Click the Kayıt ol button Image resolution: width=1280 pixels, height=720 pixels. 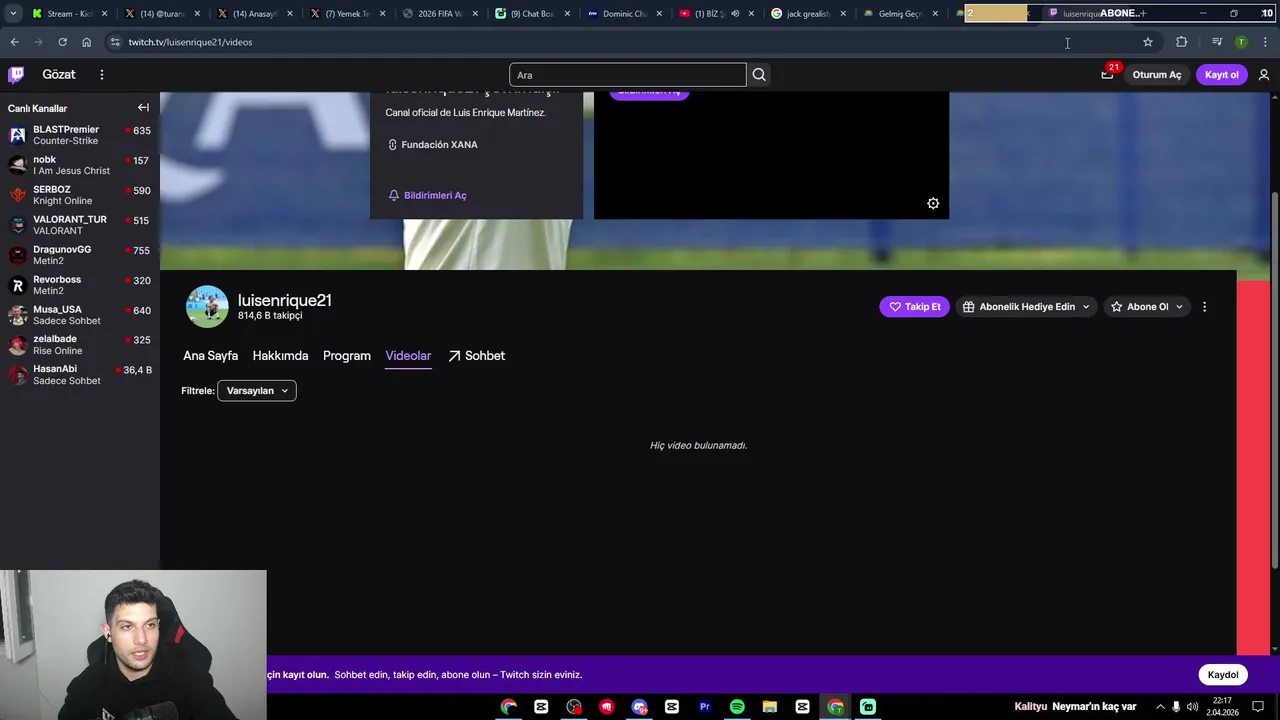pyautogui.click(x=1221, y=75)
